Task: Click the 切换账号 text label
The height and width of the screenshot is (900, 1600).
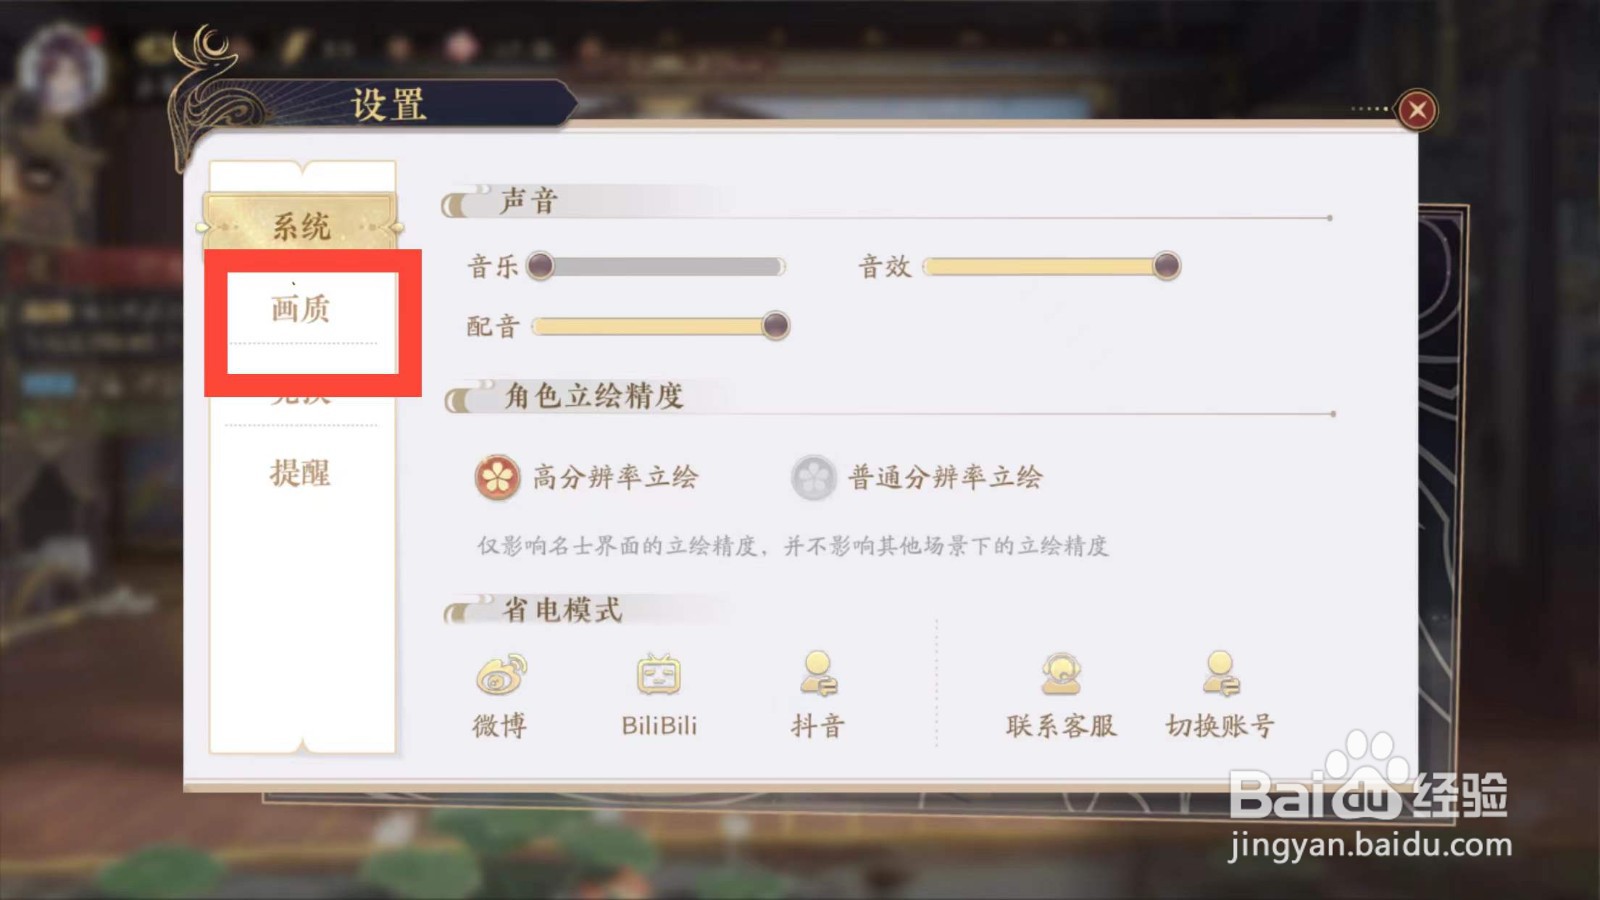Action: pos(1220,725)
